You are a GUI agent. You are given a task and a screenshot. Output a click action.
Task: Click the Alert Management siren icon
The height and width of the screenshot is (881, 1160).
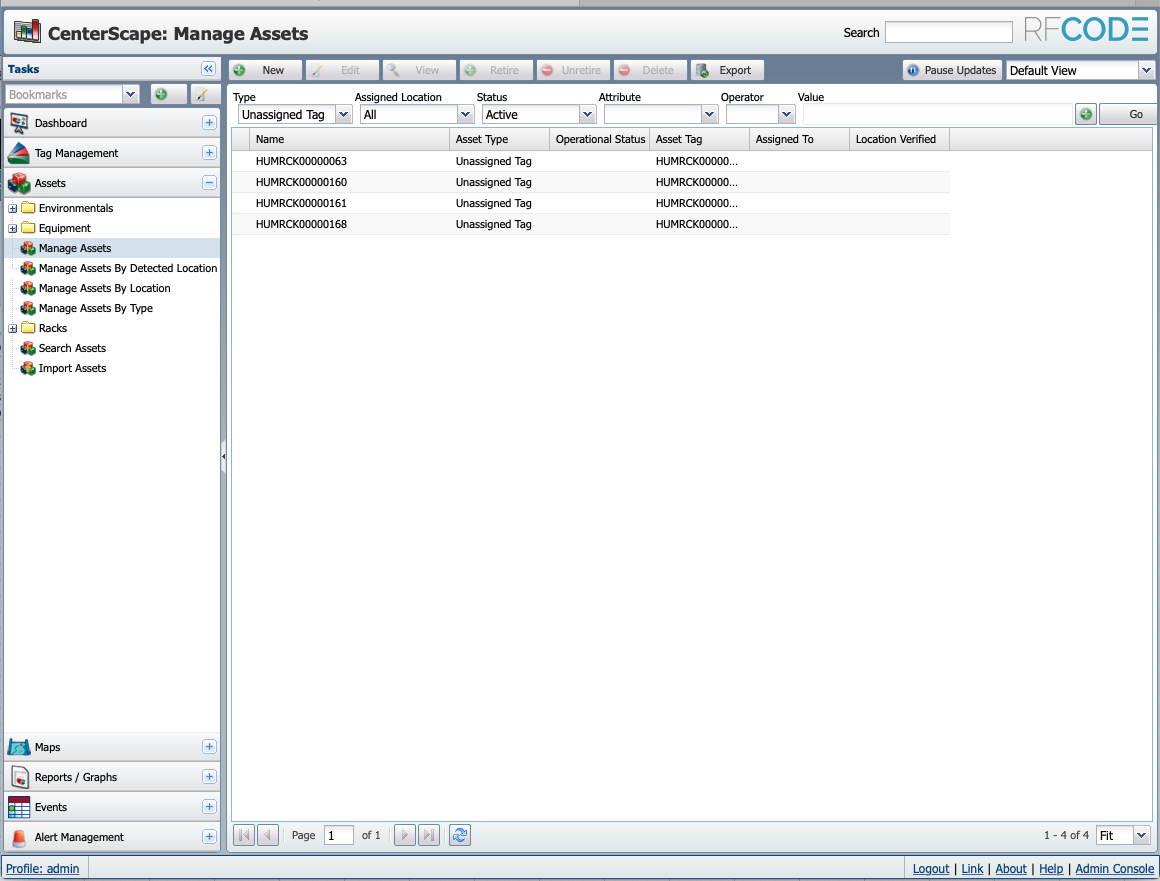pos(18,837)
